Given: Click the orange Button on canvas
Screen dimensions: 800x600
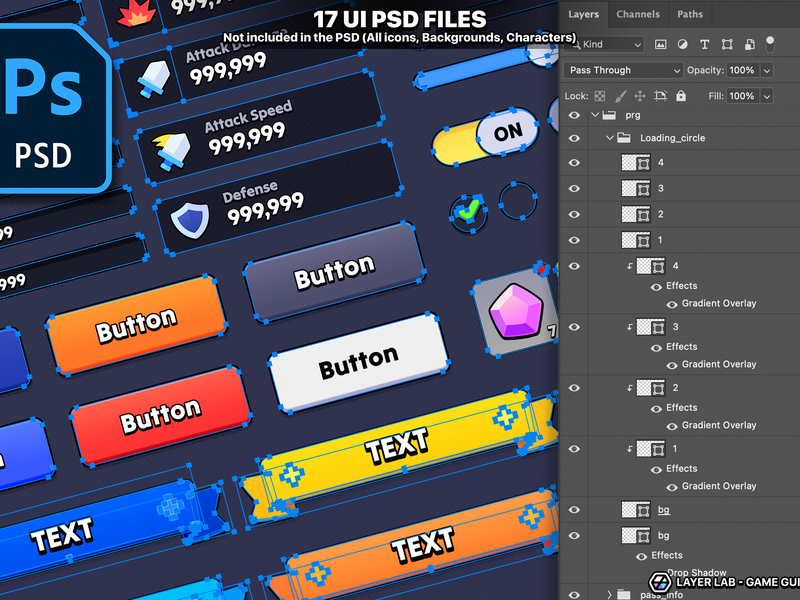Looking at the screenshot, I should (136, 325).
